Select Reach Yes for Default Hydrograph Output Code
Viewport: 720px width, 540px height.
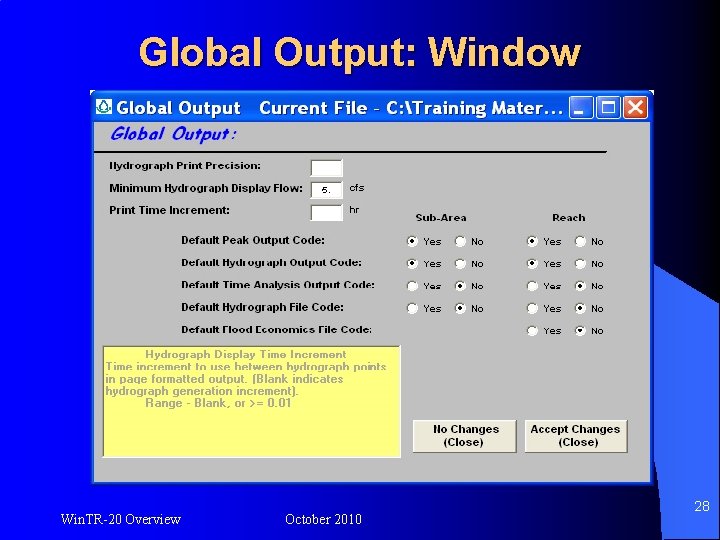click(x=532, y=264)
